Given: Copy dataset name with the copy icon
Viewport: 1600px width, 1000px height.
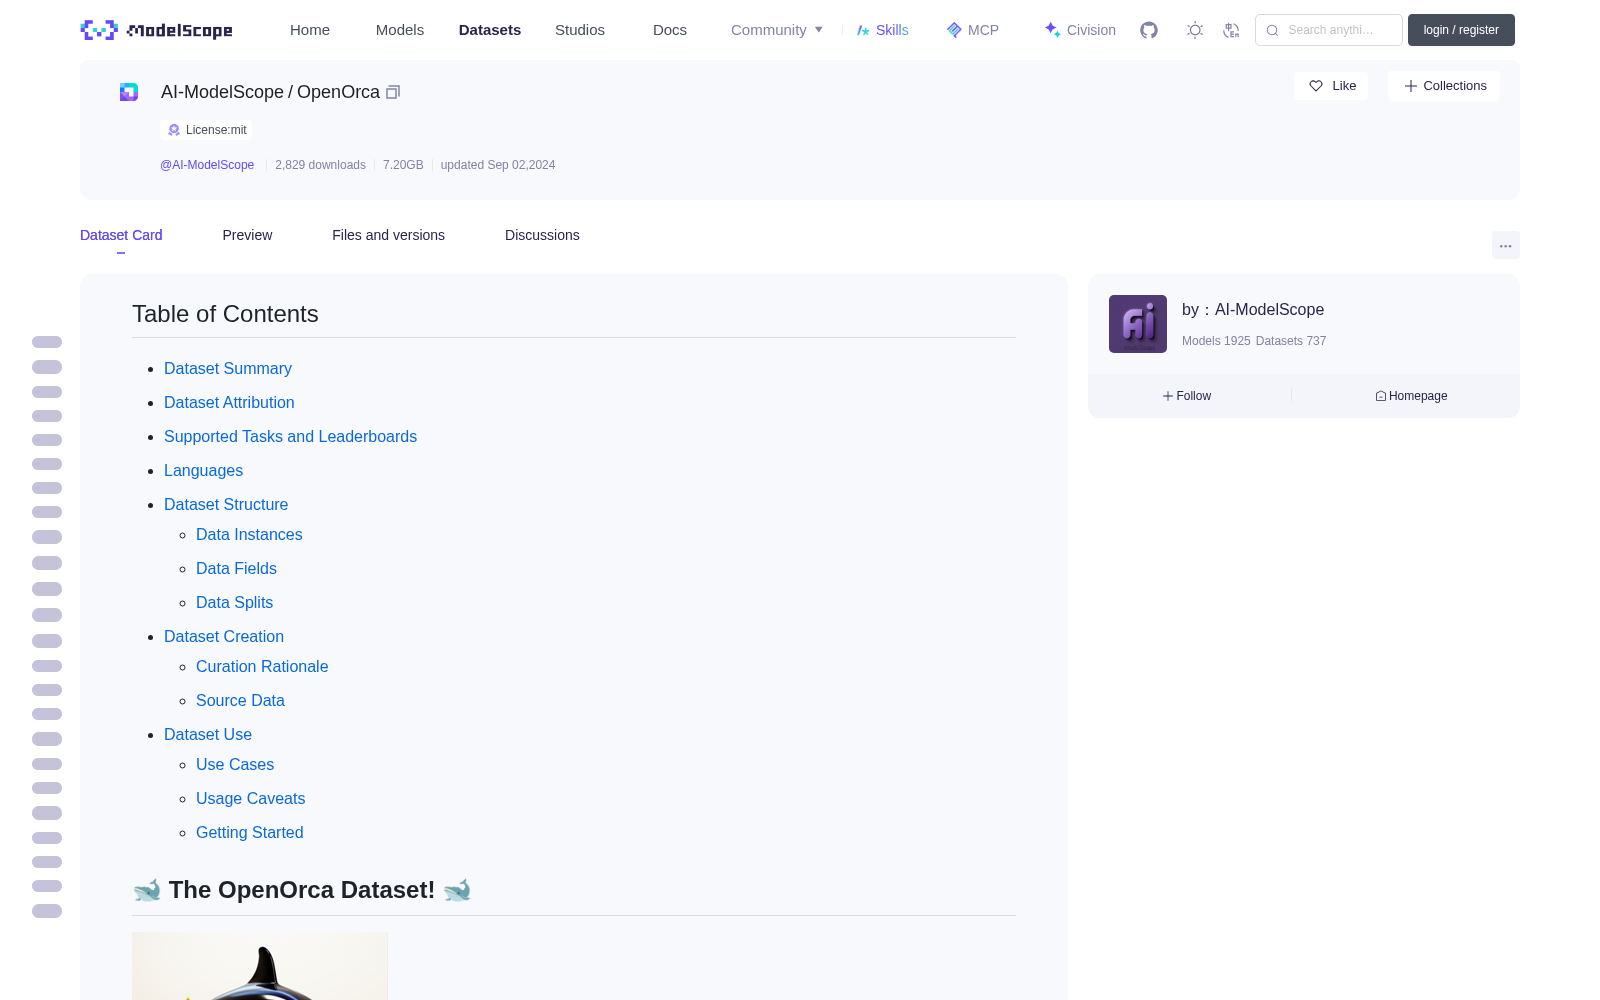Looking at the screenshot, I should (x=393, y=92).
